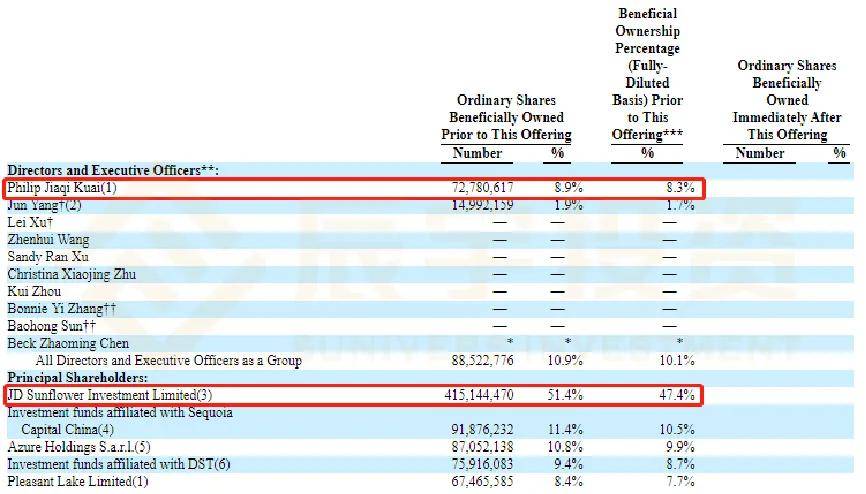Image resolution: width=866 pixels, height=494 pixels.
Task: Click the Directors and Executive Officers heading
Action: coord(113,170)
